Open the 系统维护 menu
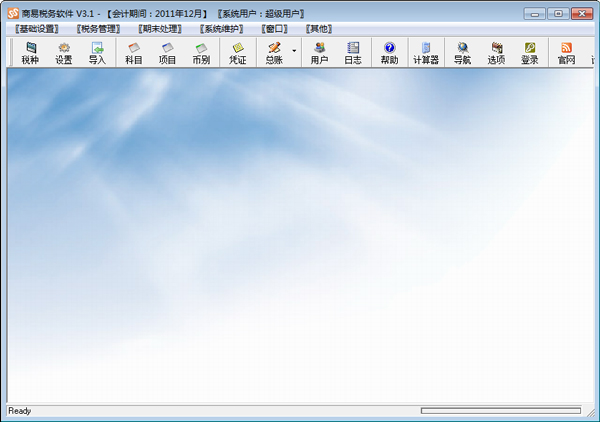Image resolution: width=600 pixels, height=422 pixels. (222, 29)
